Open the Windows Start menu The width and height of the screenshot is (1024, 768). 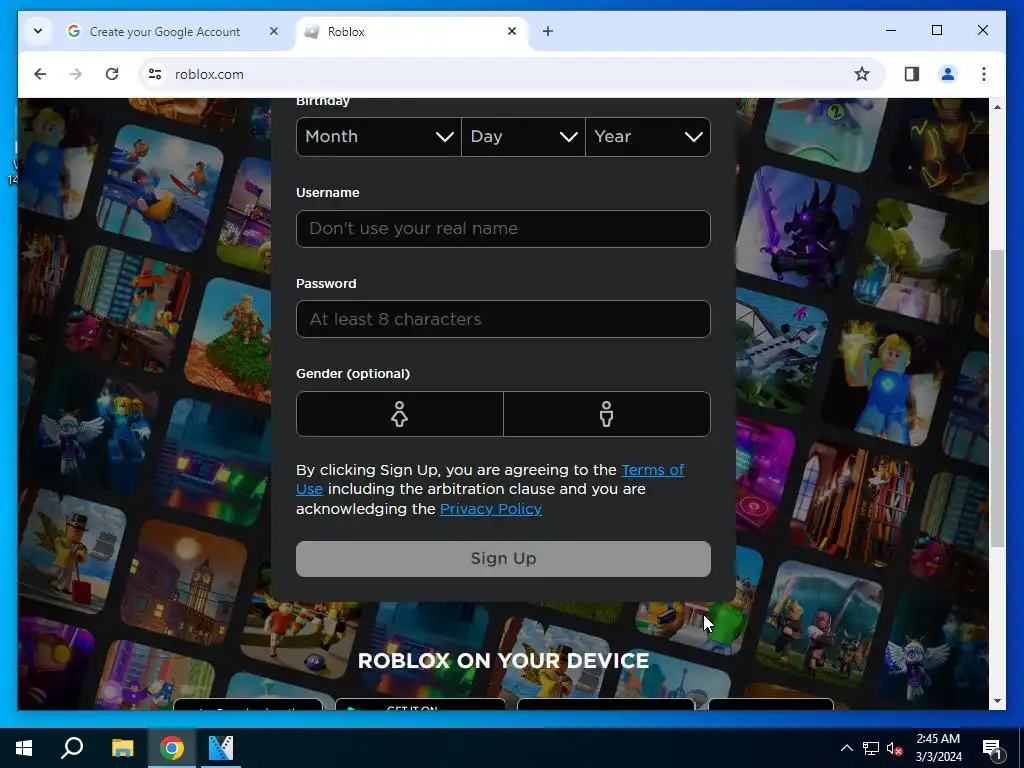tap(24, 748)
